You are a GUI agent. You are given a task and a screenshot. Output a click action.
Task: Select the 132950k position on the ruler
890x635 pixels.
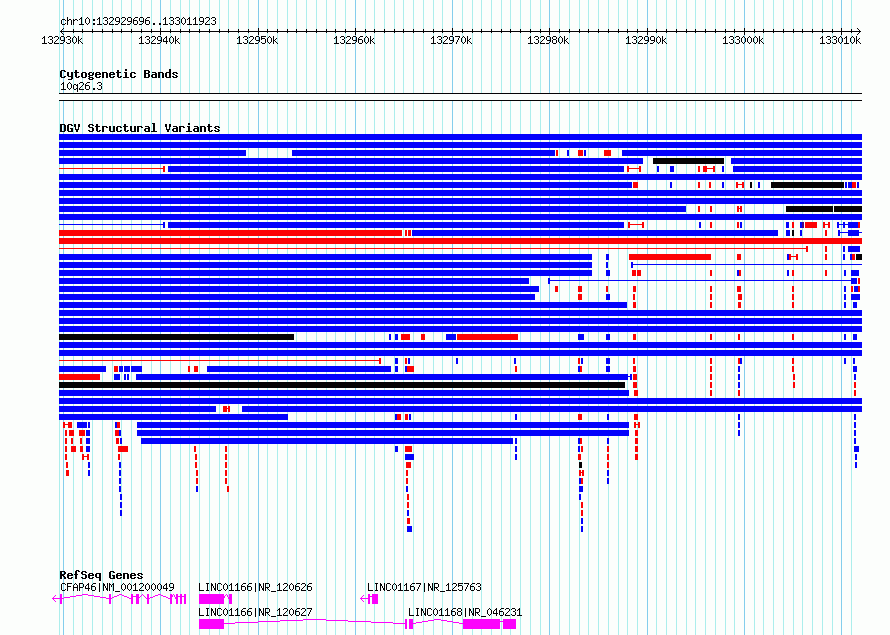(257, 40)
